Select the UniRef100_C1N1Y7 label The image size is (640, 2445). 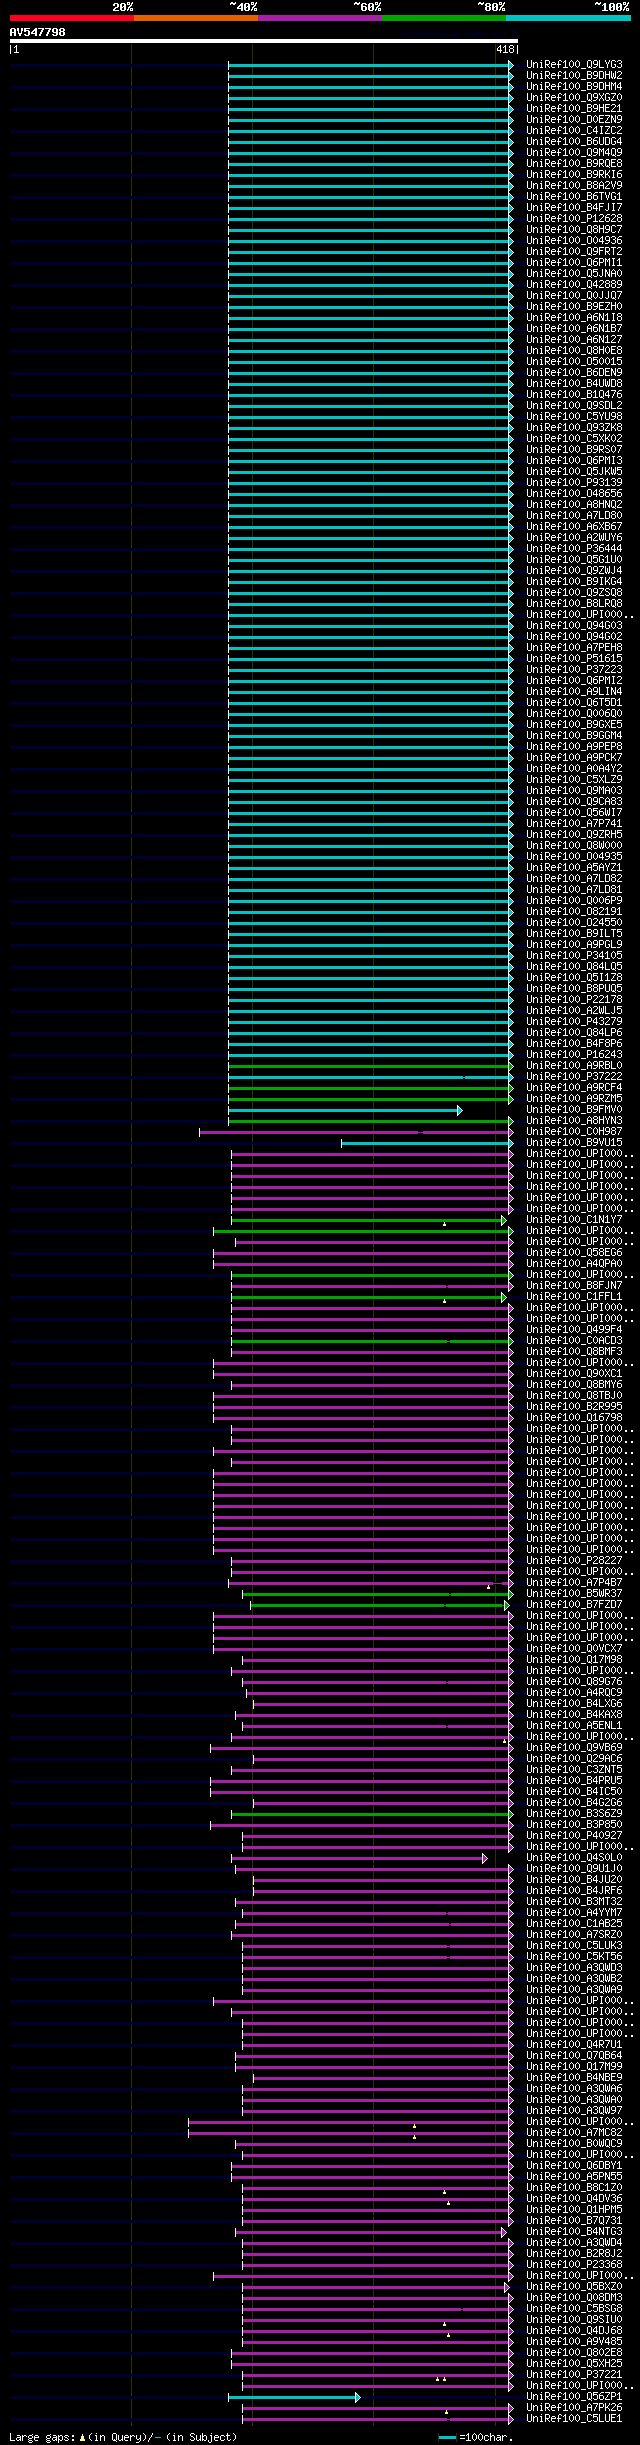tap(574, 1220)
